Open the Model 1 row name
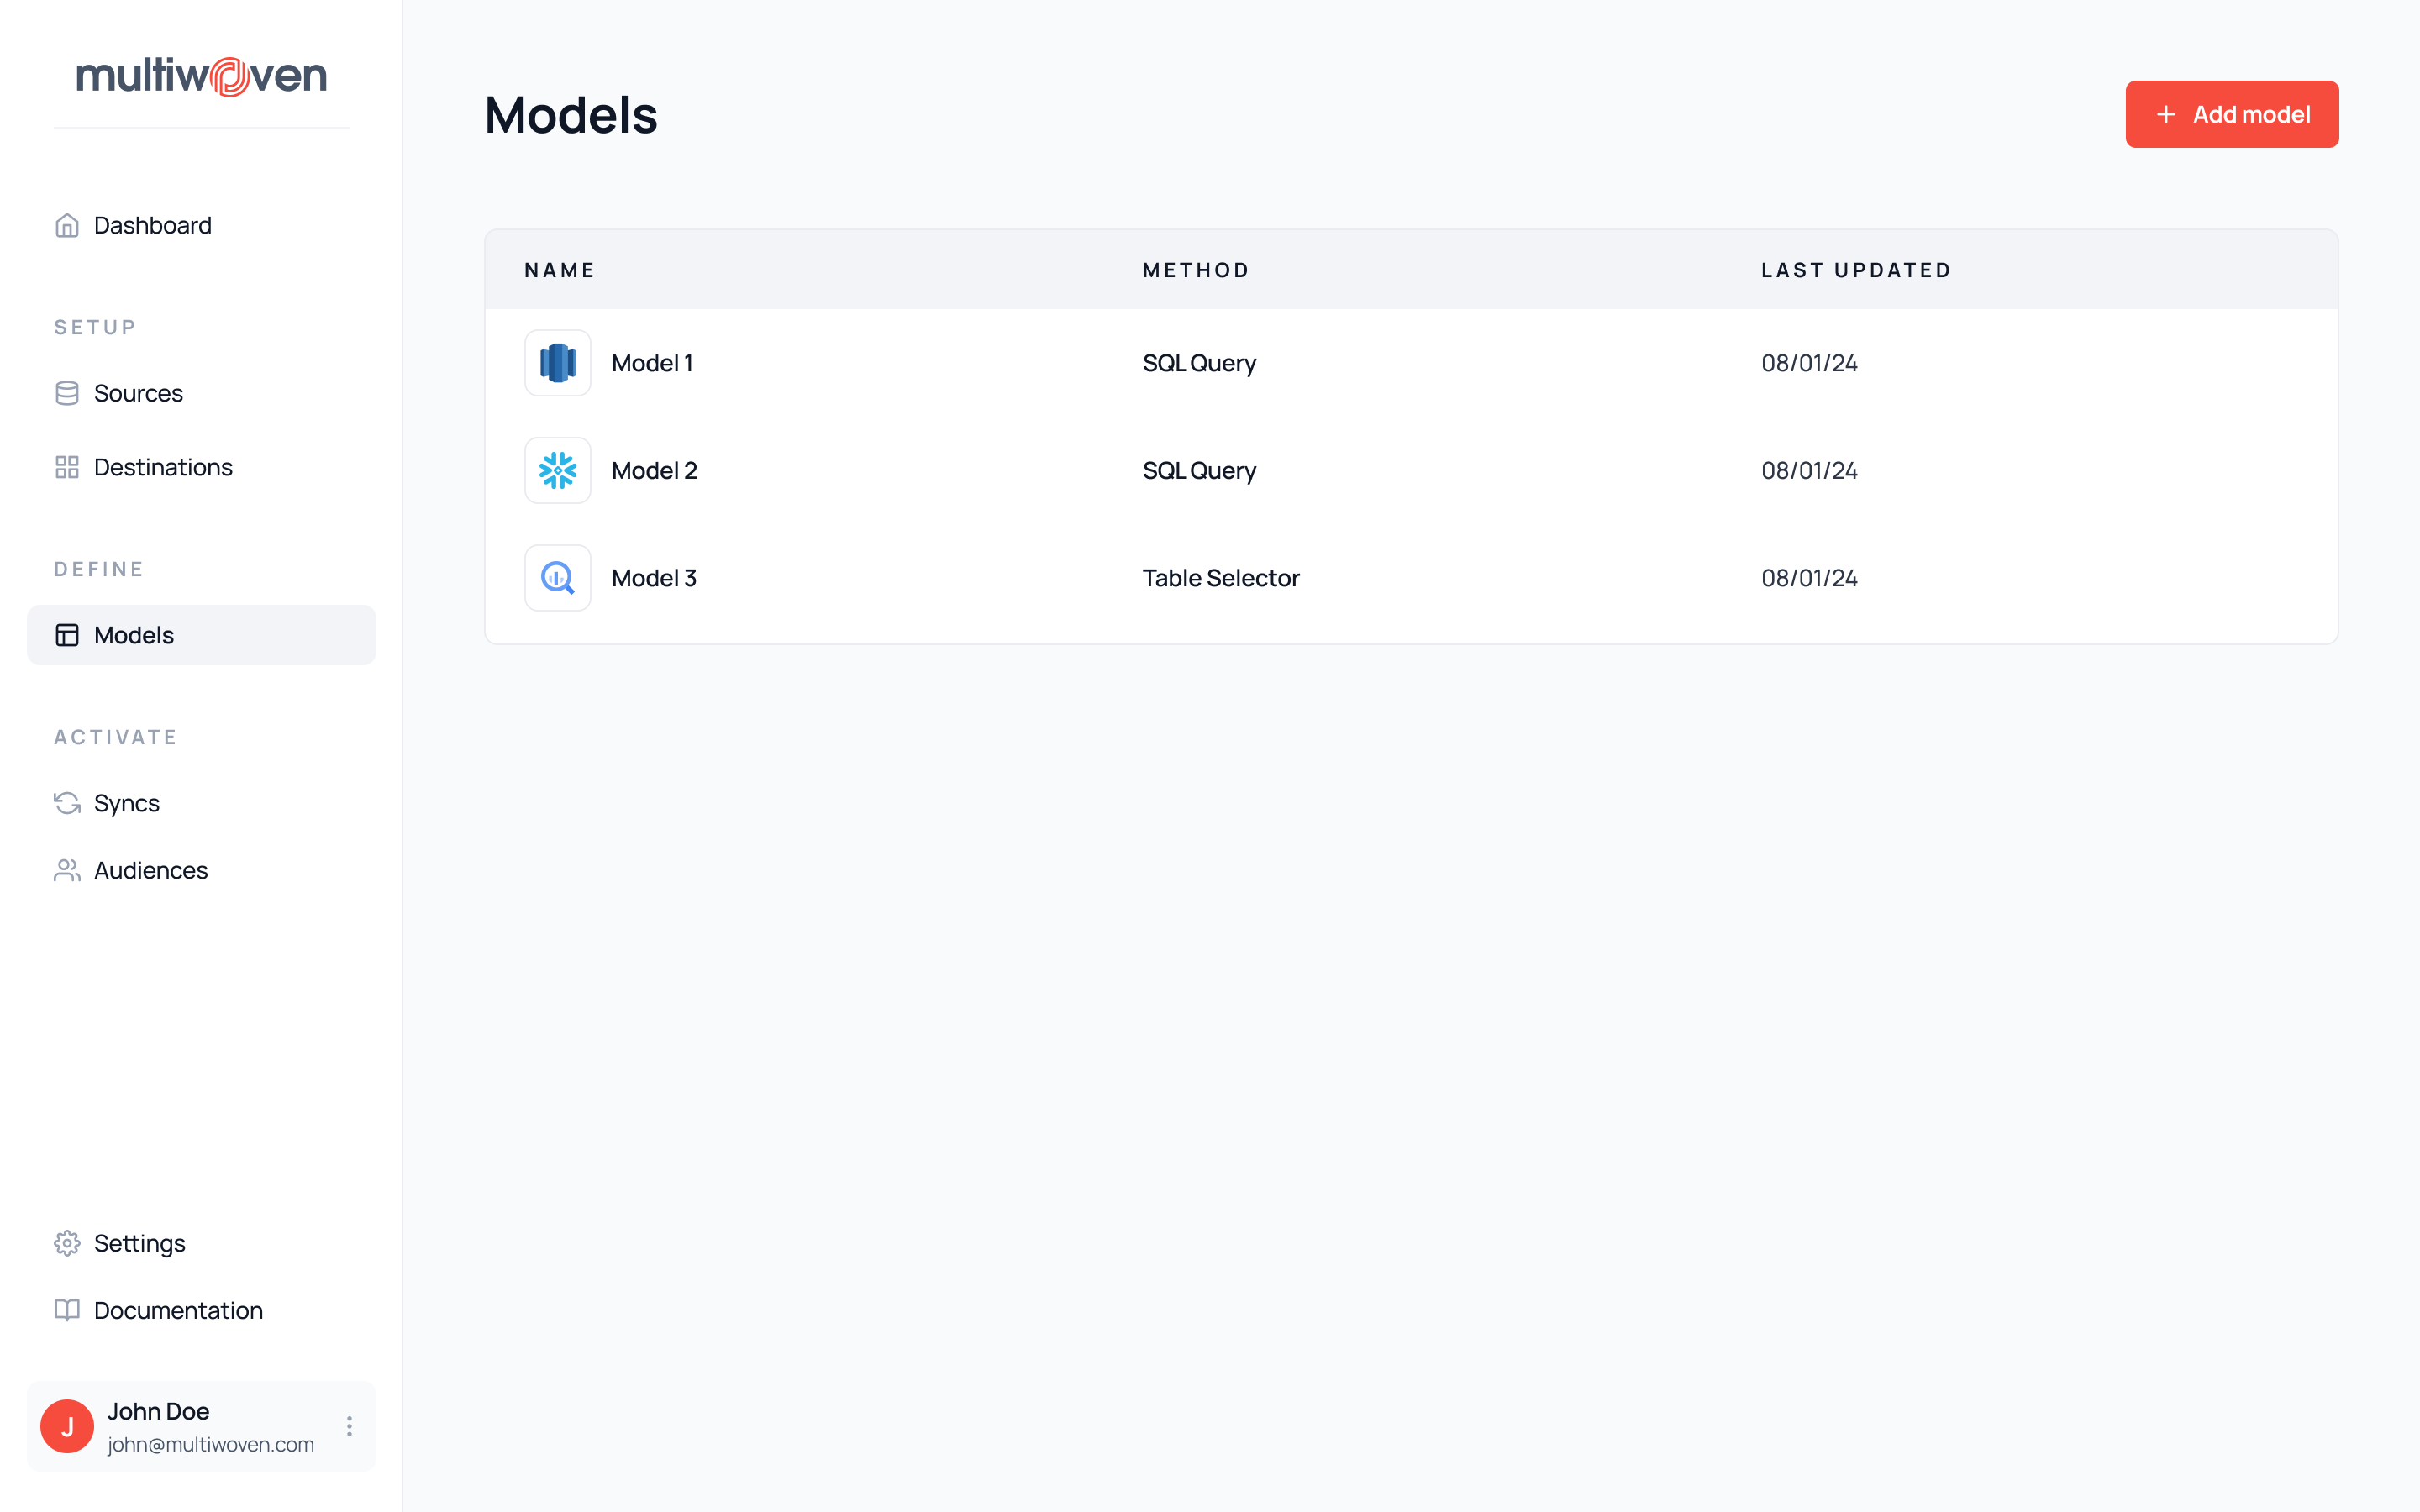The height and width of the screenshot is (1512, 2420). (x=652, y=363)
